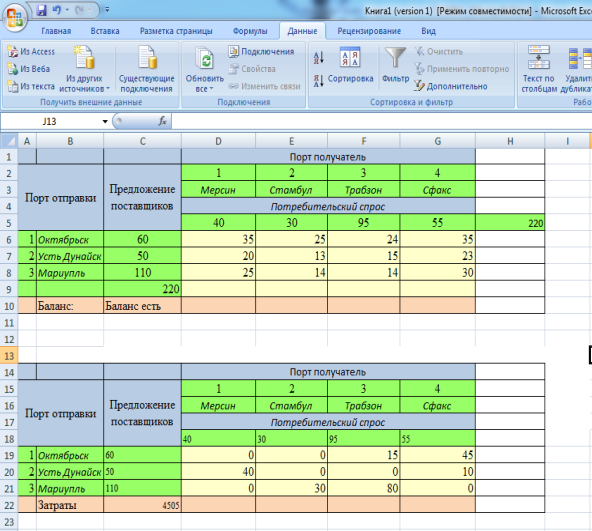Screen dimensions: 592x531
Task: Select cell H5 containing 220
Action: click(x=510, y=223)
